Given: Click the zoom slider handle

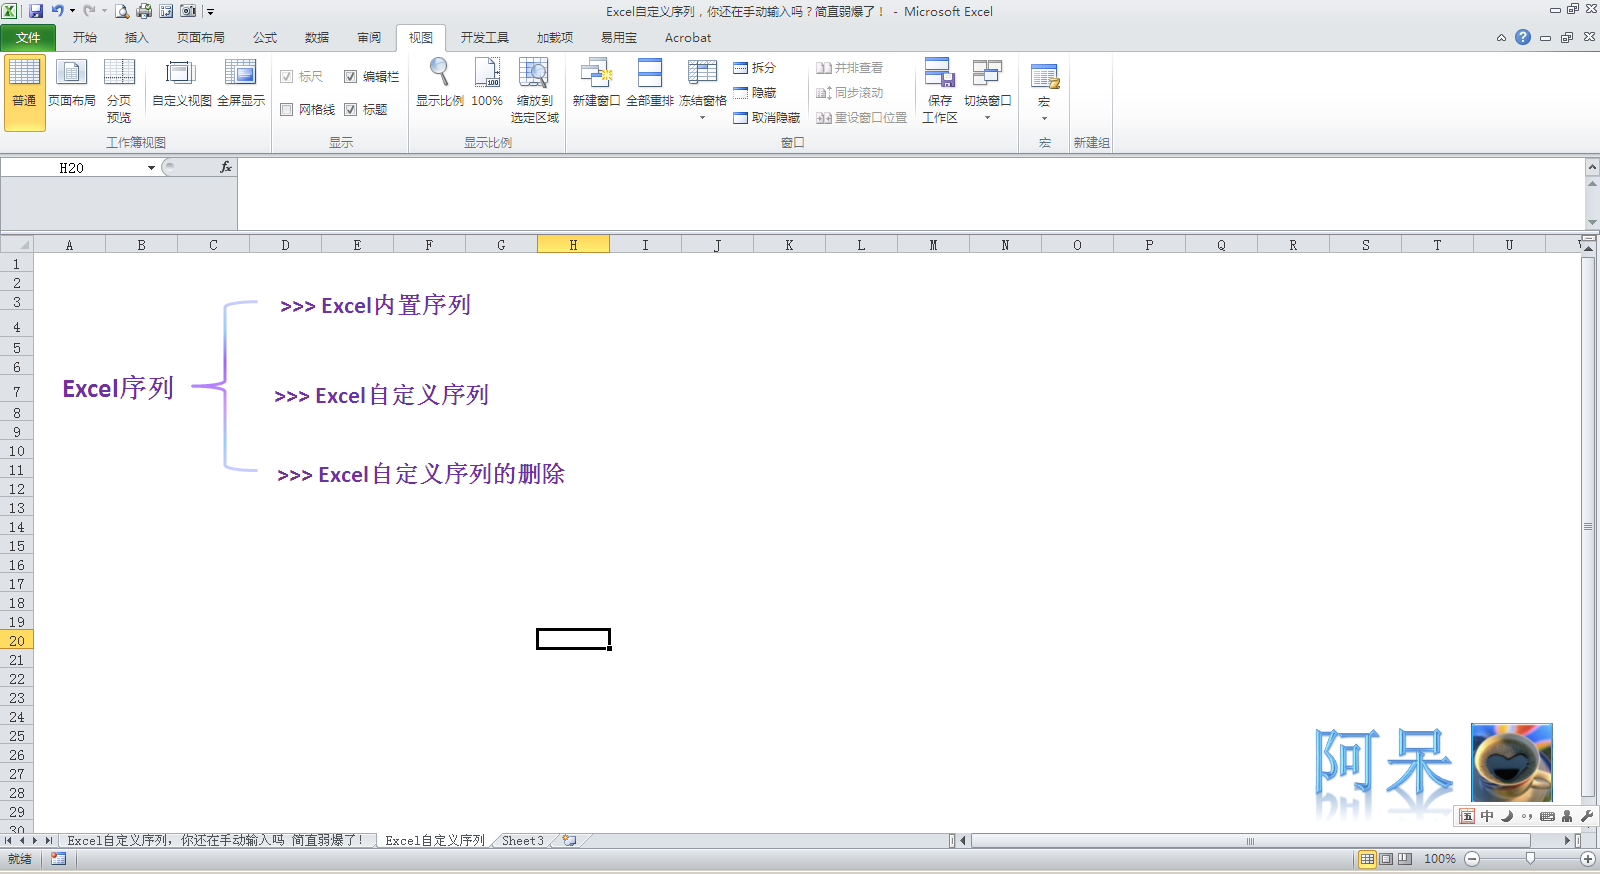Looking at the screenshot, I should [1530, 859].
